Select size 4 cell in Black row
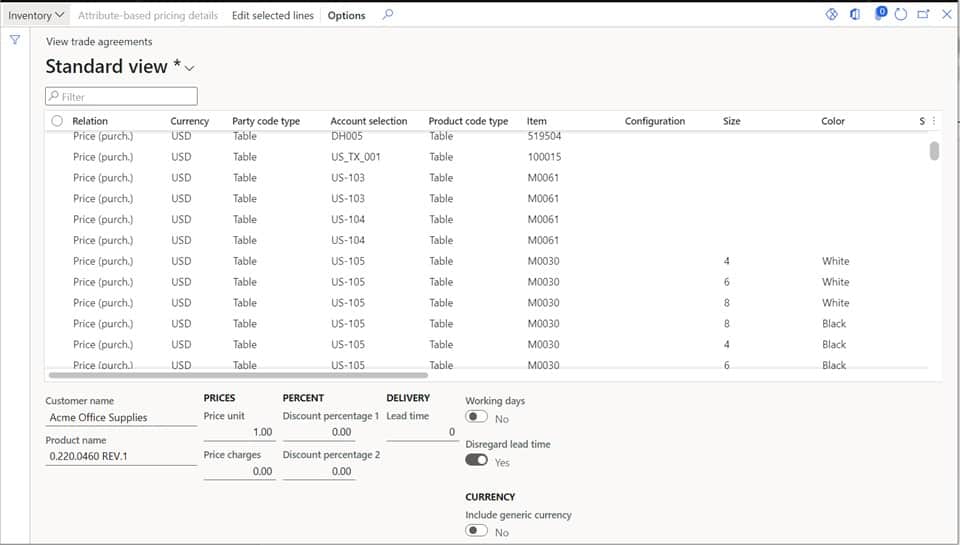Viewport: 960px width, 545px height. [727, 344]
